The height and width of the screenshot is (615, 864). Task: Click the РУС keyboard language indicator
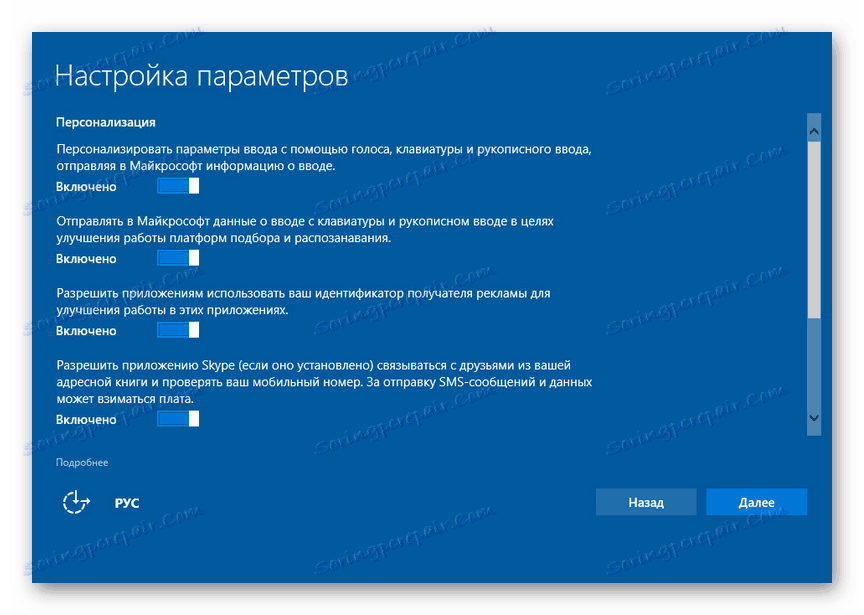127,502
